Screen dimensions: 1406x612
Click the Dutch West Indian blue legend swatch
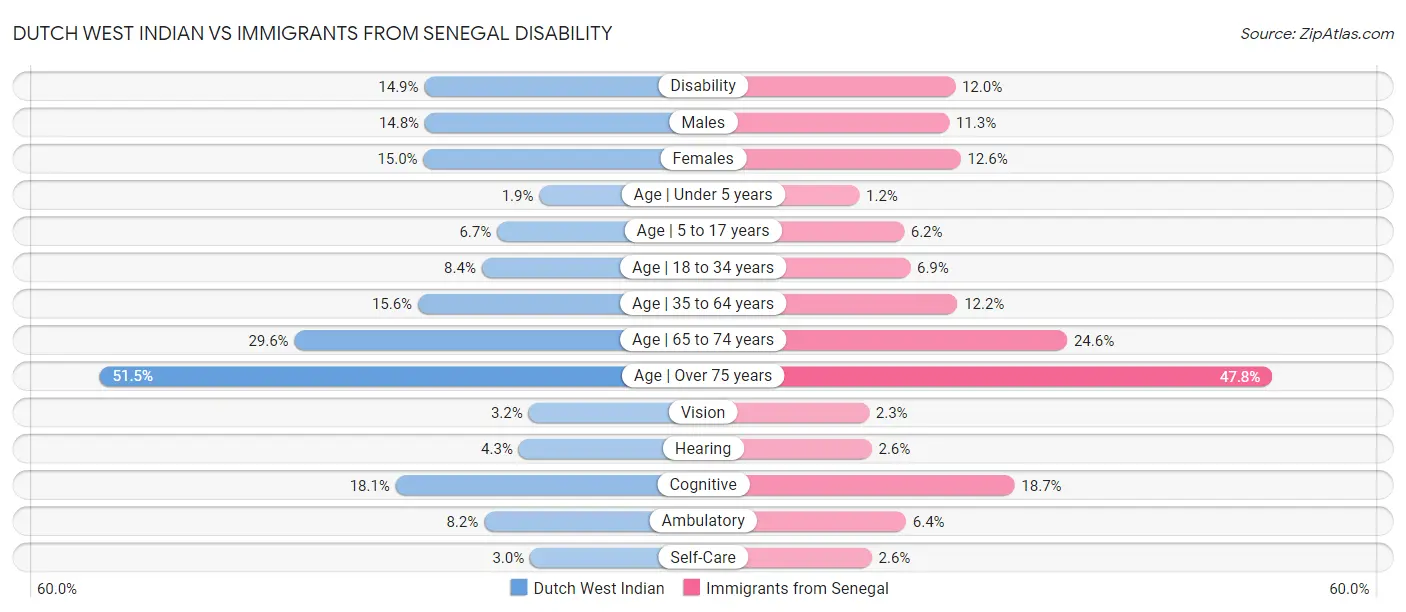(518, 588)
